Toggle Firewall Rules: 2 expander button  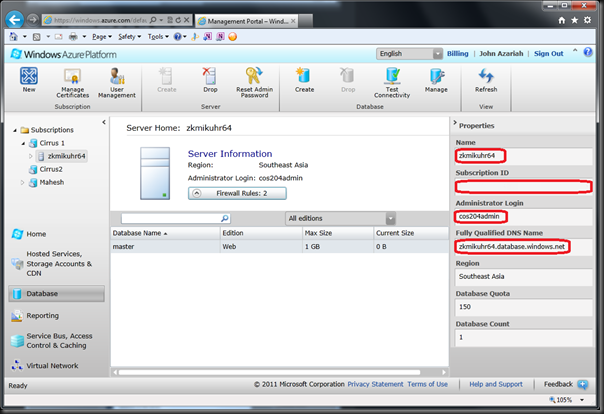tap(237, 193)
